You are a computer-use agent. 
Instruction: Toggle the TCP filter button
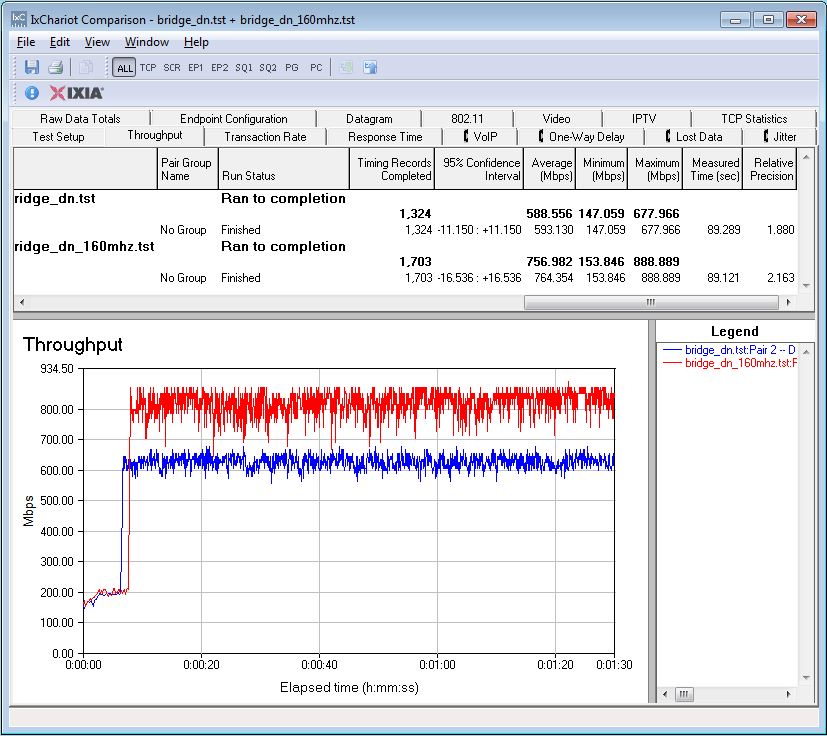coord(148,68)
